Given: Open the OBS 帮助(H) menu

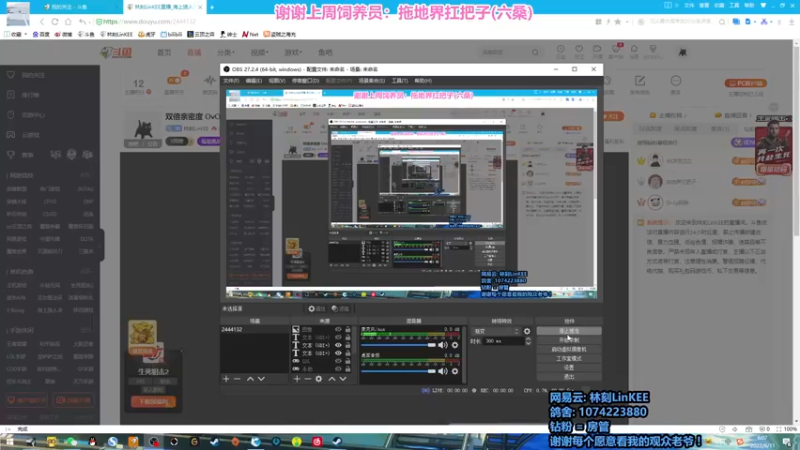Looking at the screenshot, I should [x=423, y=81].
